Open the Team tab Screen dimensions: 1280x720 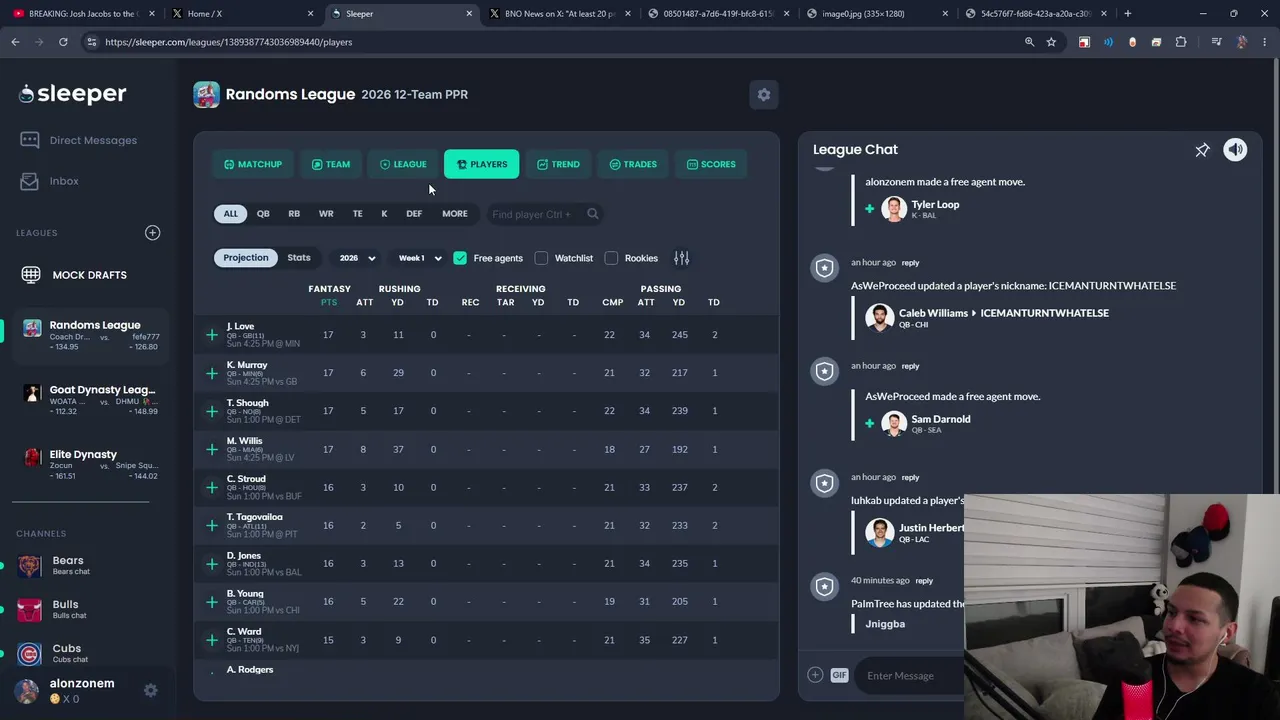point(331,164)
